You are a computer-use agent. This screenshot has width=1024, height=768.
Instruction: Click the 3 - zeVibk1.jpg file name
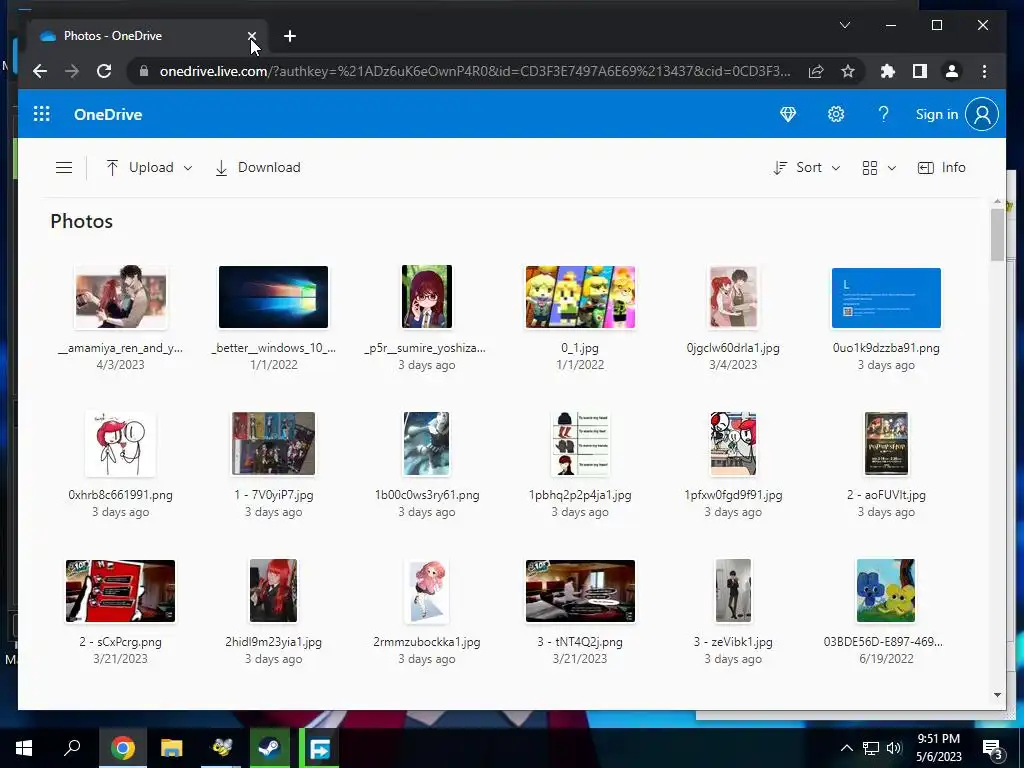click(x=733, y=642)
